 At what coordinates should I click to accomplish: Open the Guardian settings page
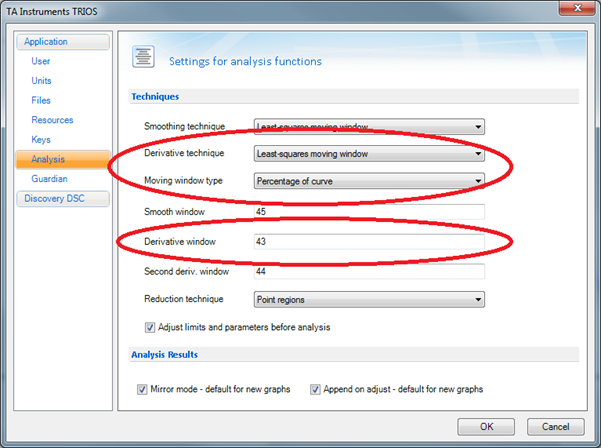coord(49,179)
